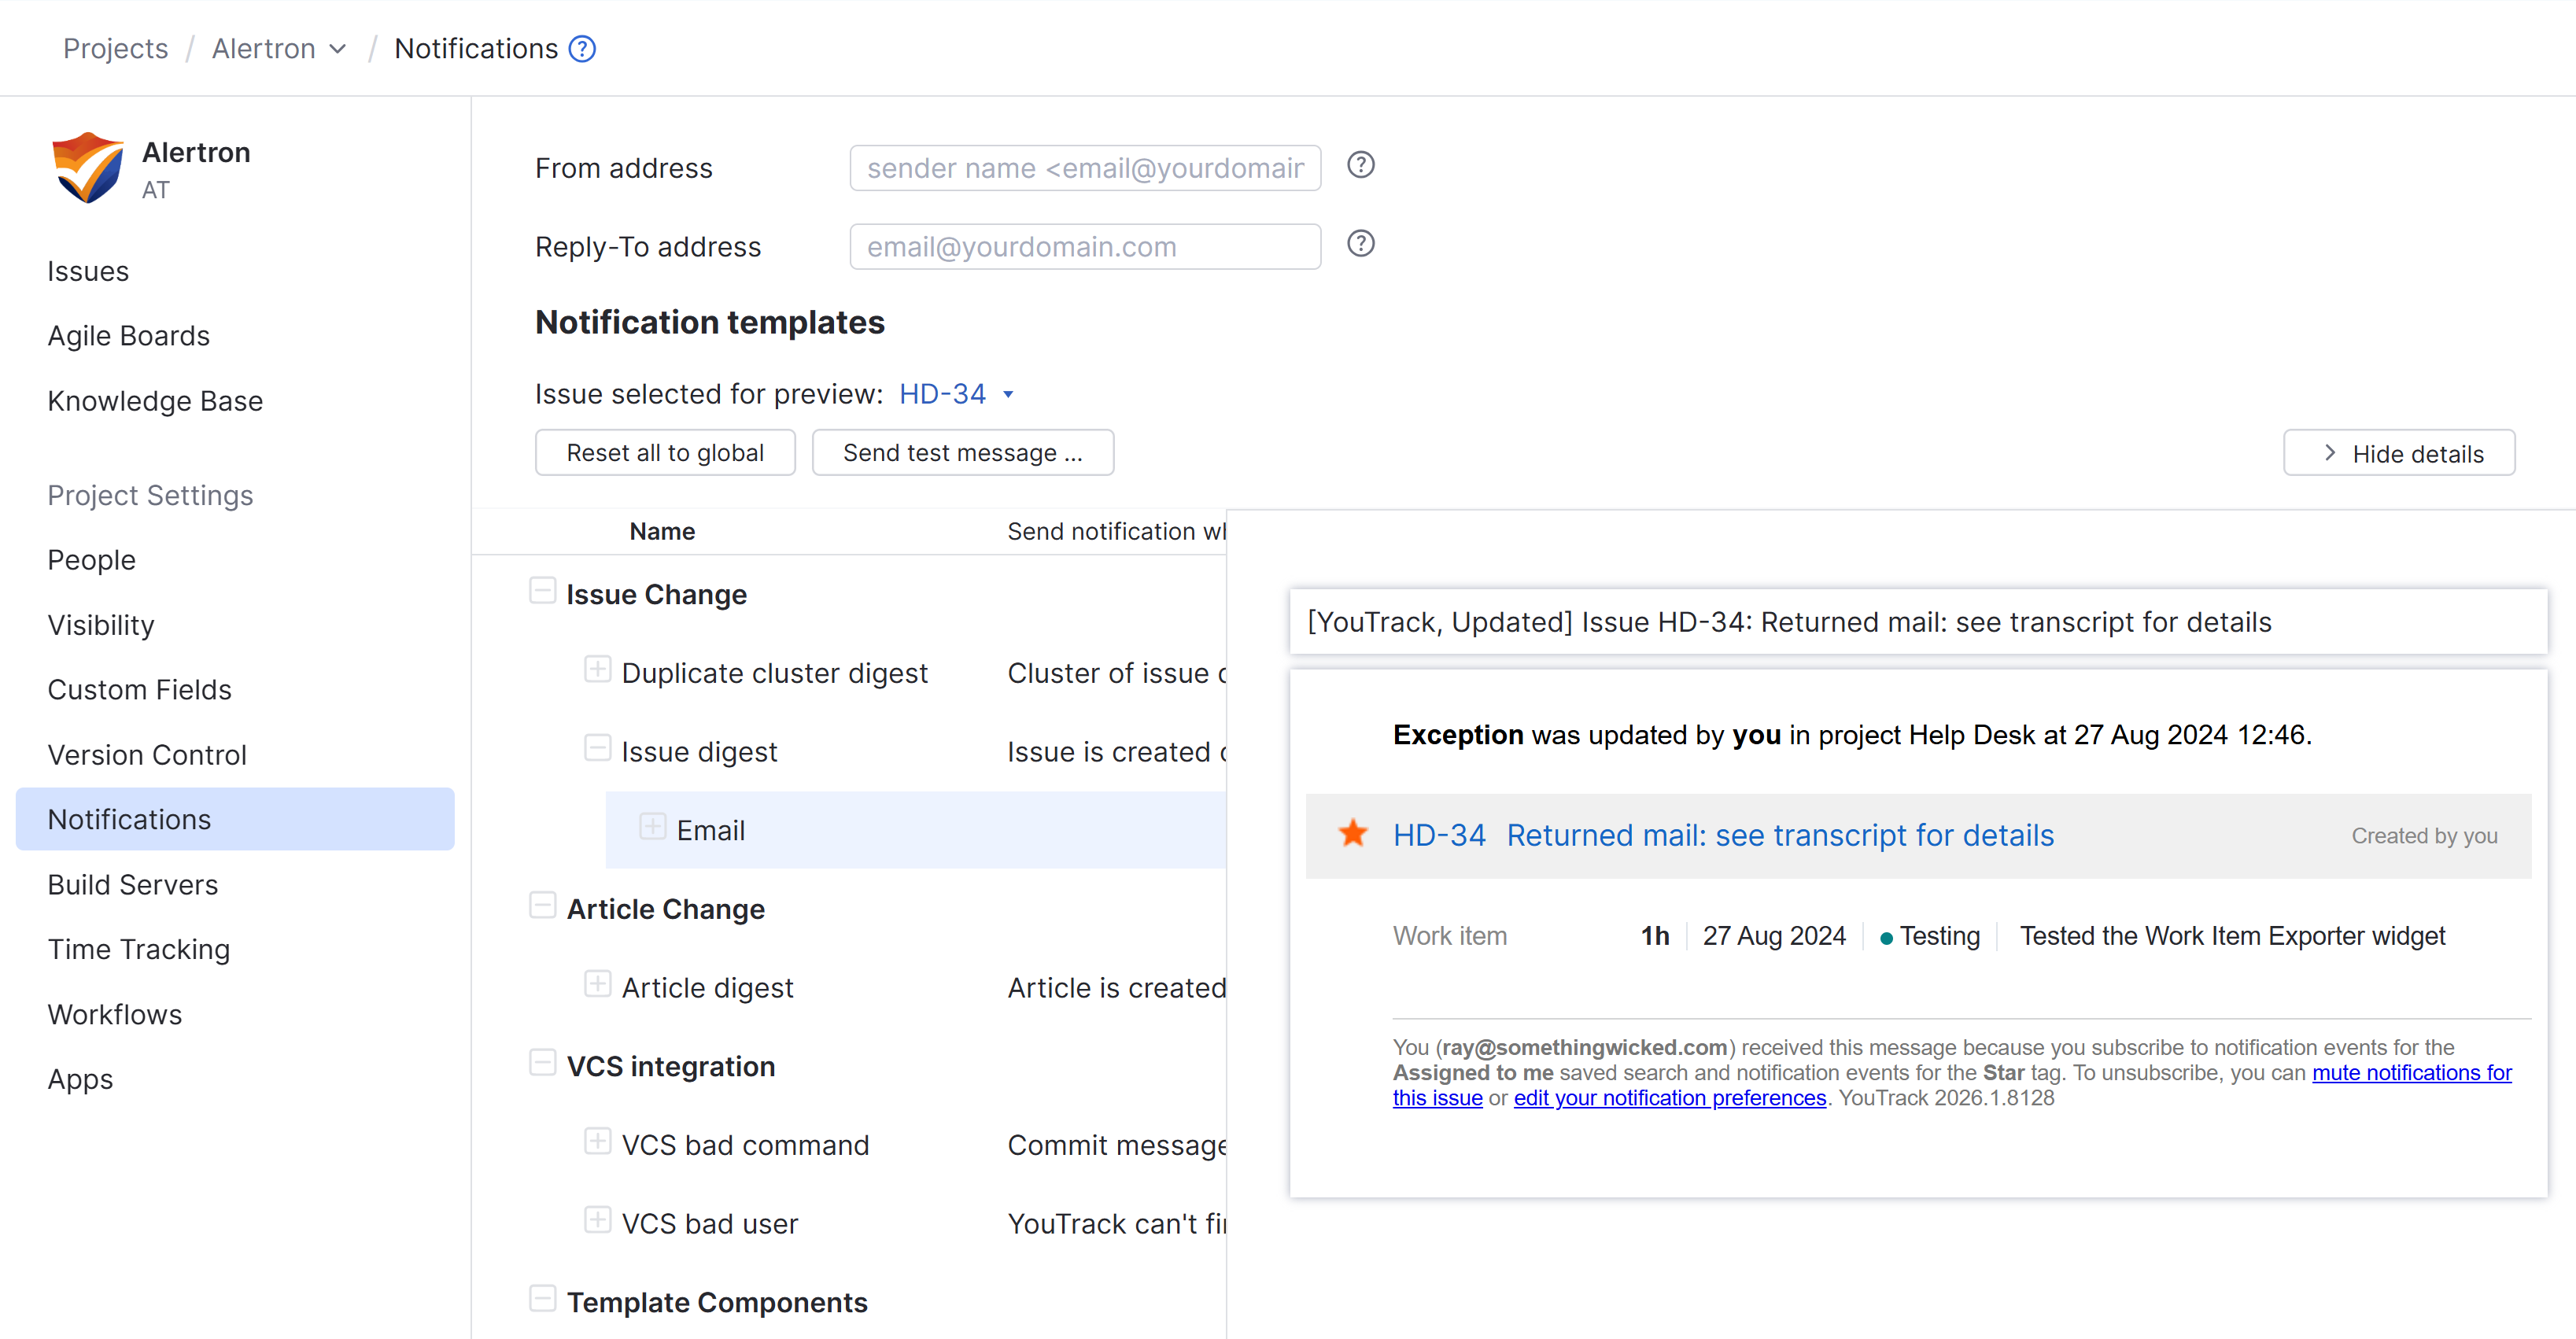Open Agile Boards from the sidebar
2576x1339 pixels.
128,336
